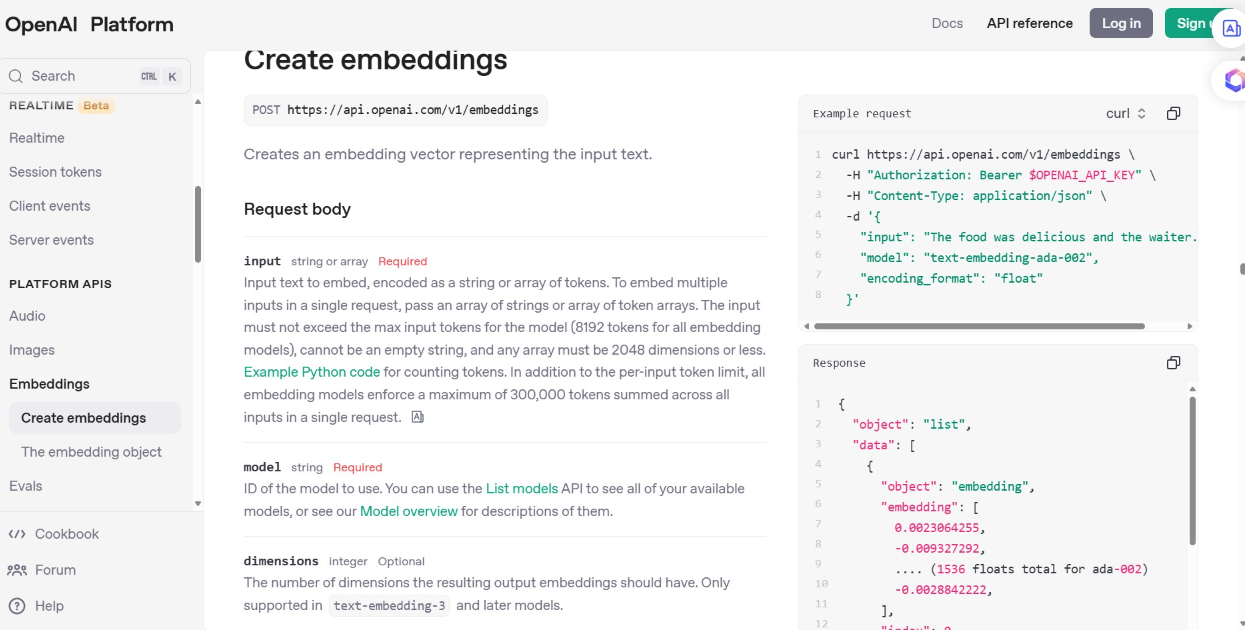Copy the Response code block
1245x630 pixels.
click(1174, 362)
